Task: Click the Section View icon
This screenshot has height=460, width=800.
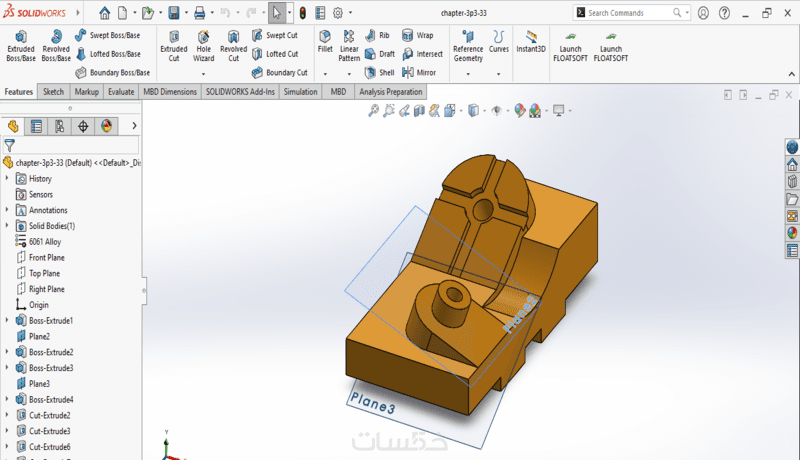Action: click(419, 111)
